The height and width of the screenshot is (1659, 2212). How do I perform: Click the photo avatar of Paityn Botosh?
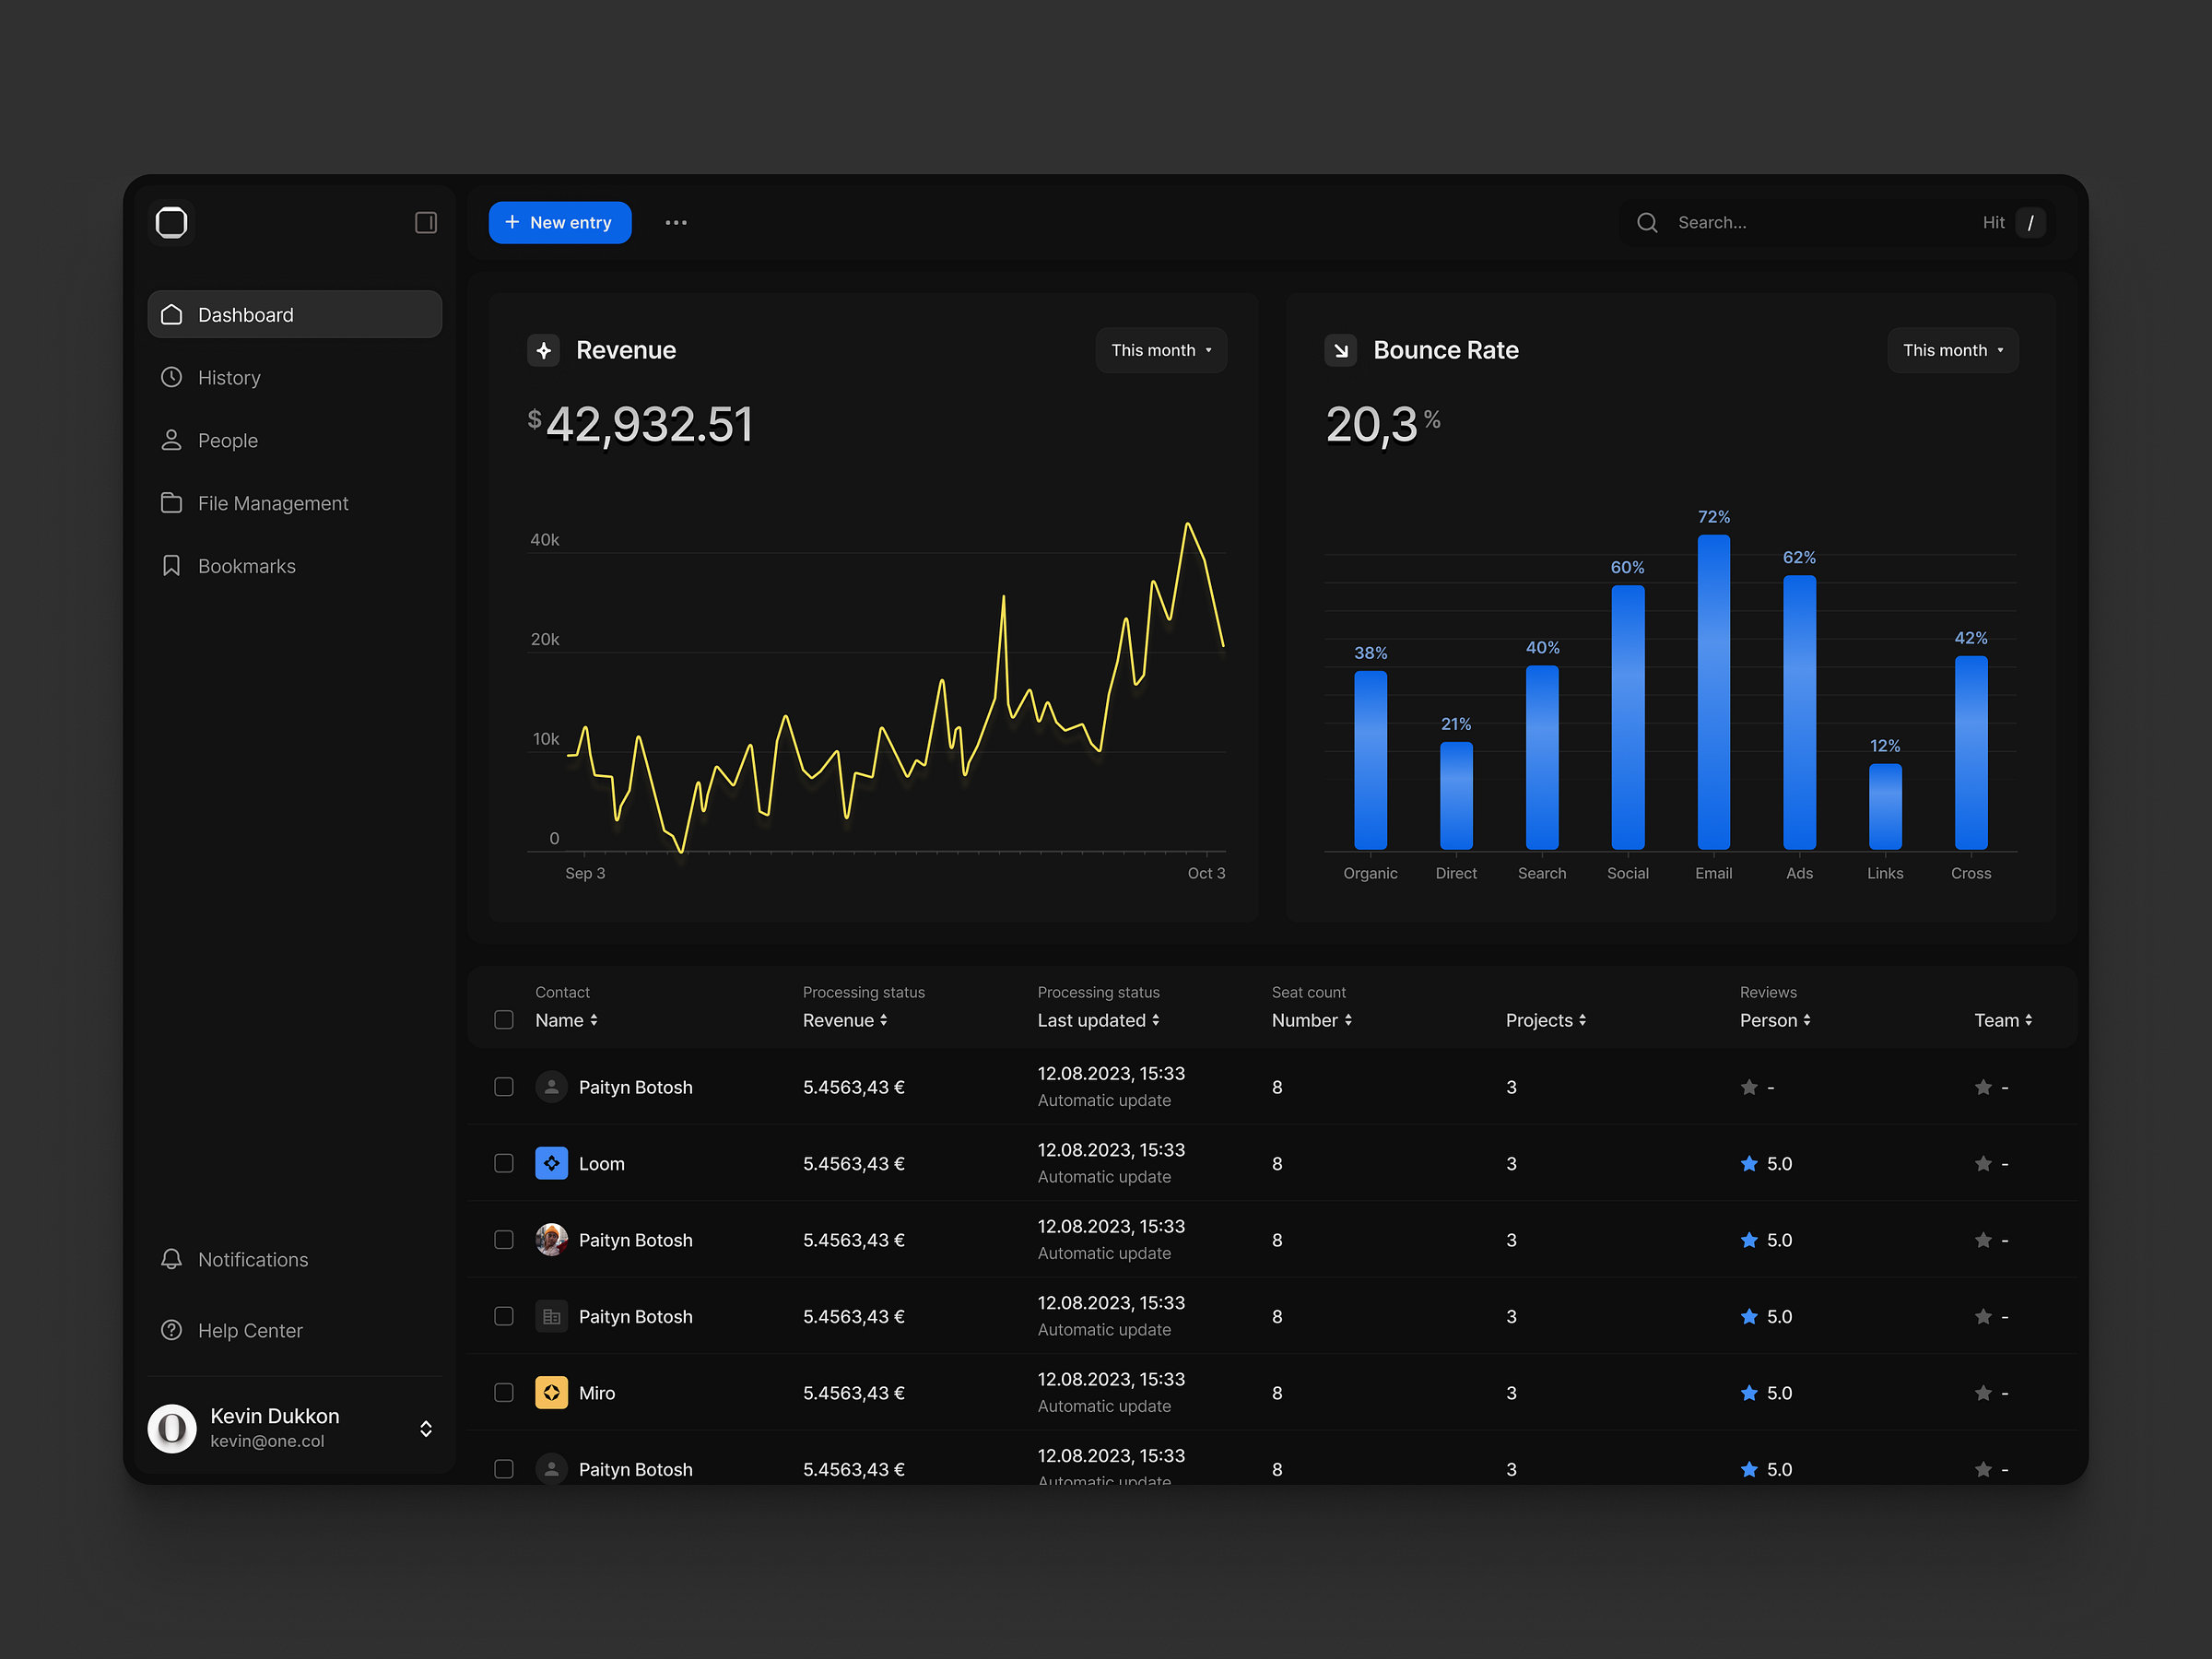coord(551,1239)
